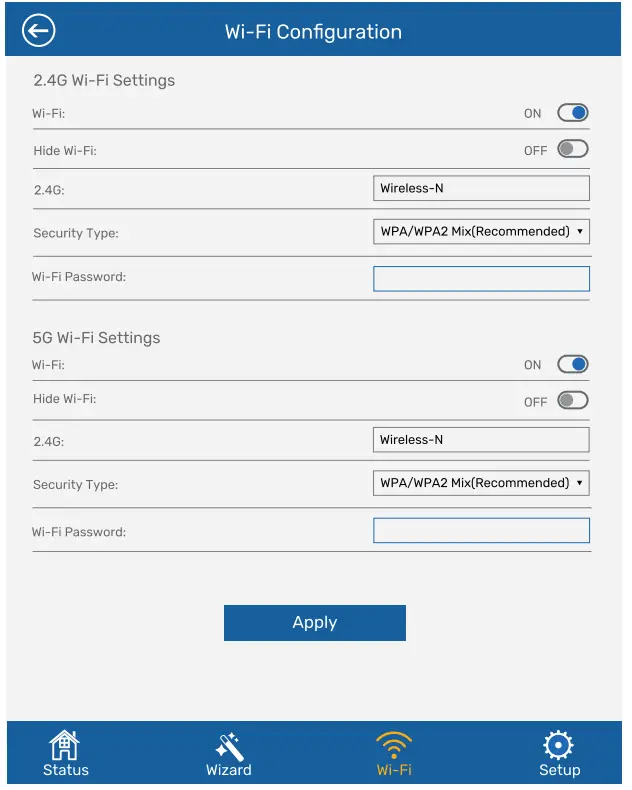Switch to the Status tab label
The image size is (632, 790).
[x=65, y=770]
